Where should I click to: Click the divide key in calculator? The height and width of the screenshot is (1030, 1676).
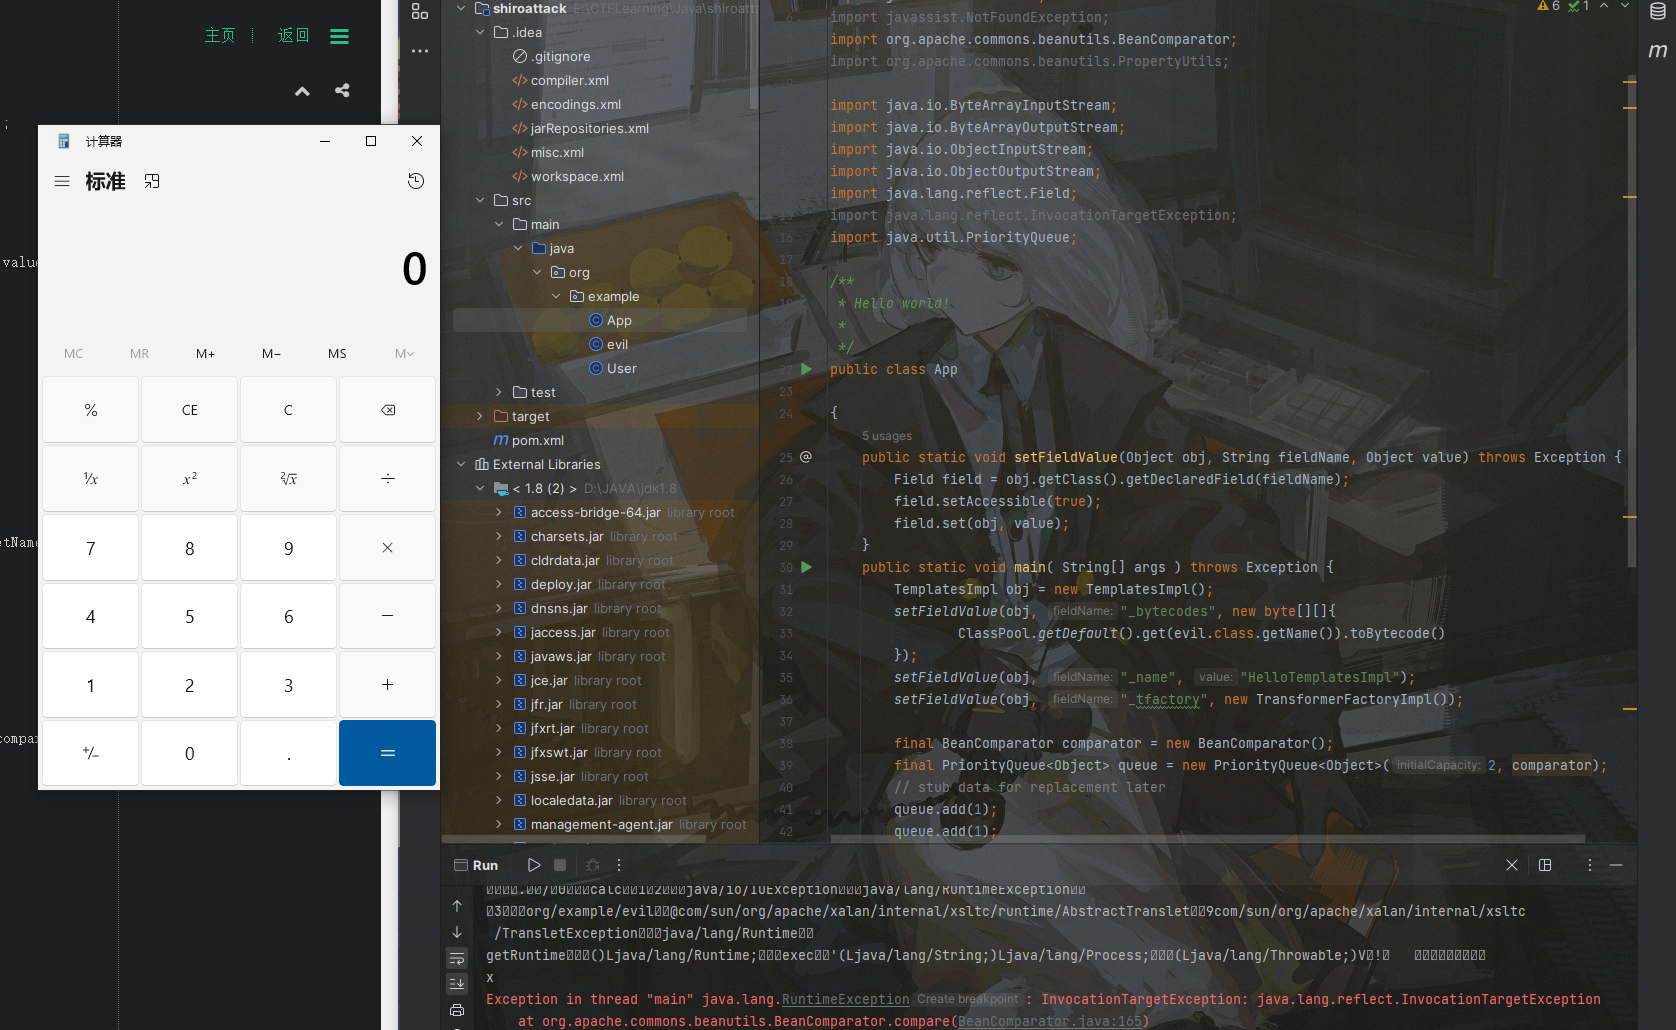click(x=388, y=479)
